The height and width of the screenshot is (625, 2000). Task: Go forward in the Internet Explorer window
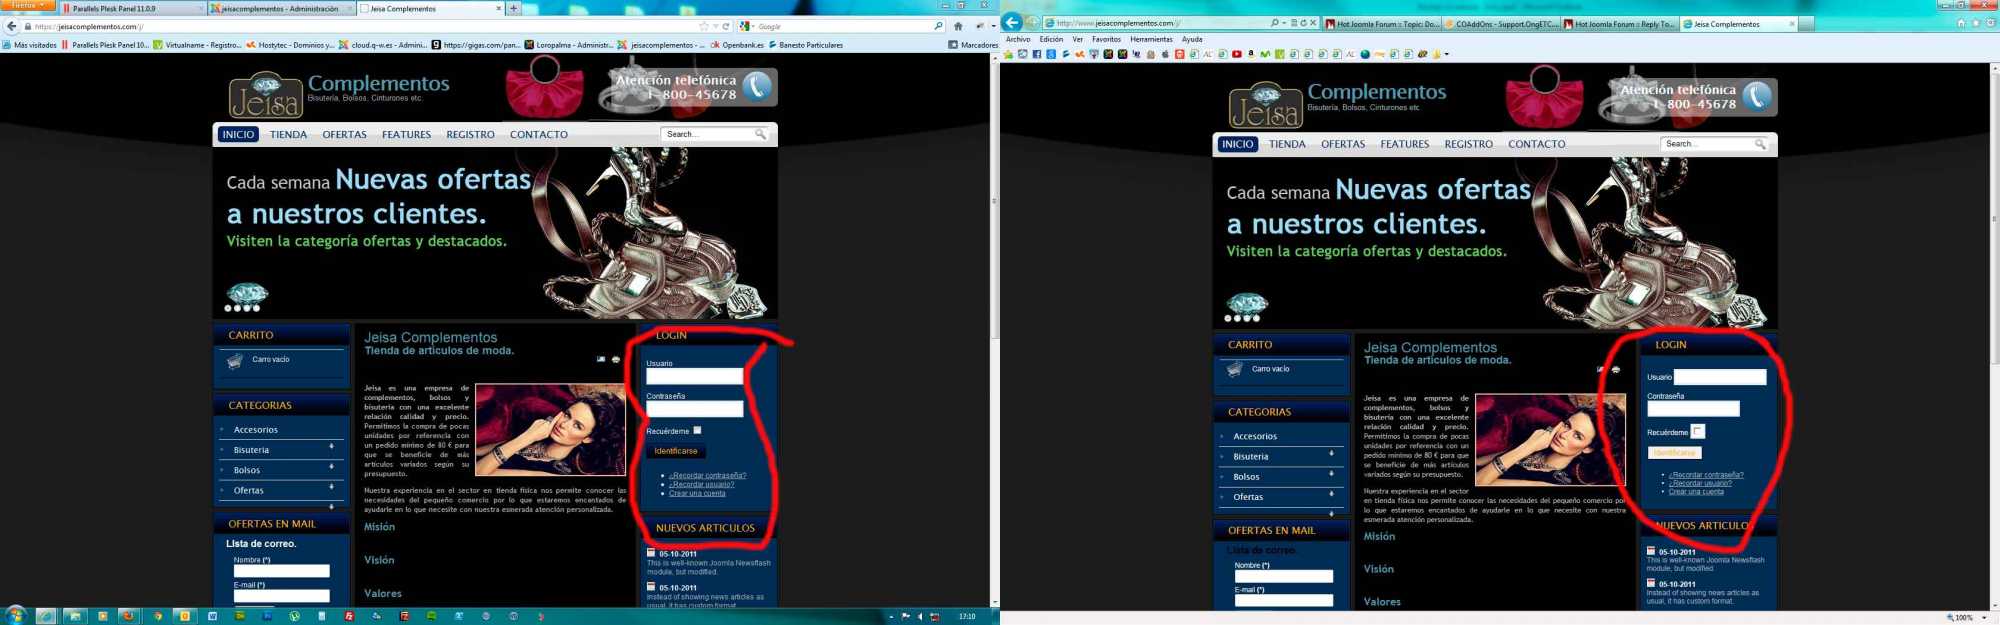tap(1033, 22)
